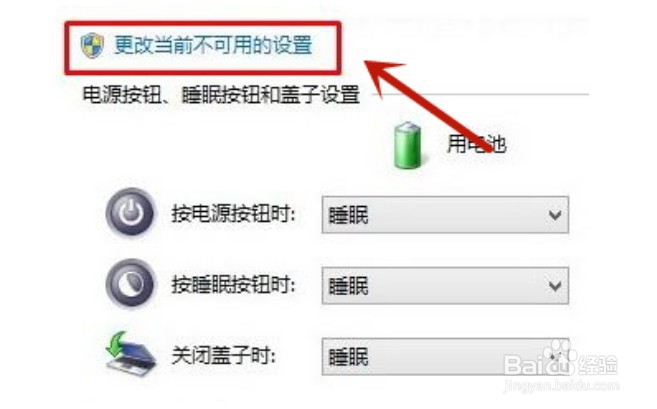
Task: Open the 按电源按钮时 dropdown box
Action: tap(445, 215)
